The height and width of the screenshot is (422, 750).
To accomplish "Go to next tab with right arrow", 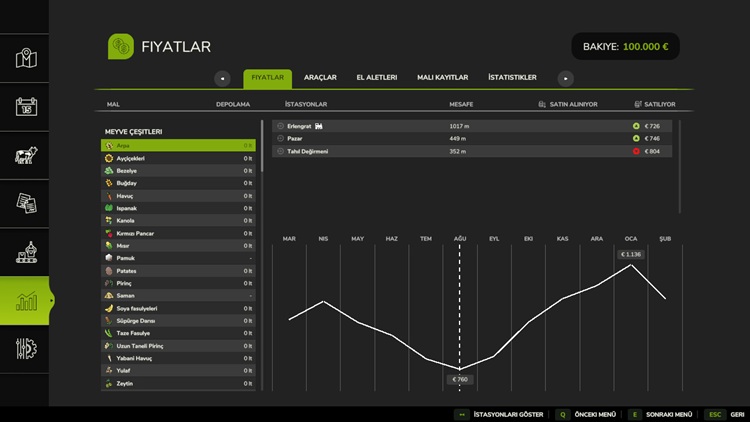I will pyautogui.click(x=566, y=78).
